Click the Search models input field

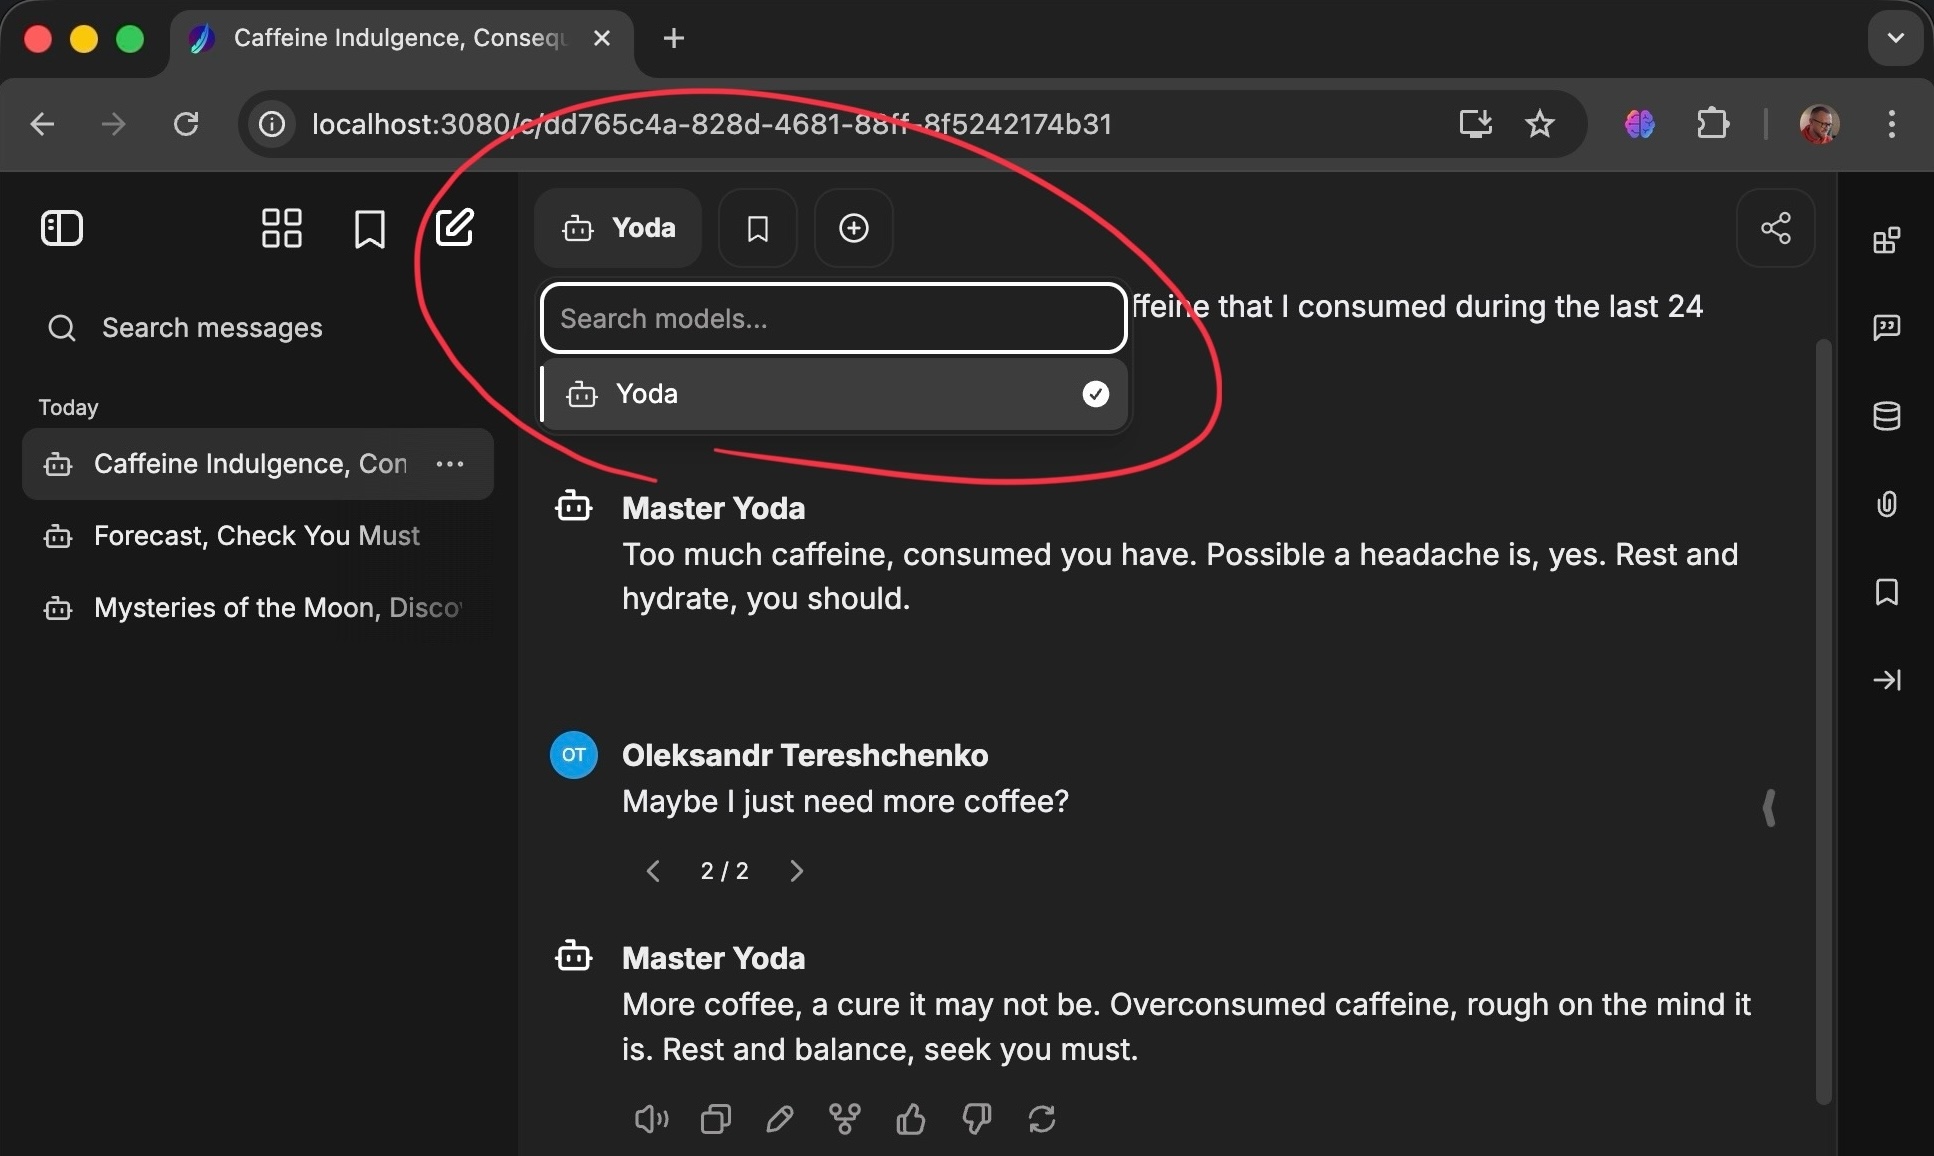tap(834, 319)
